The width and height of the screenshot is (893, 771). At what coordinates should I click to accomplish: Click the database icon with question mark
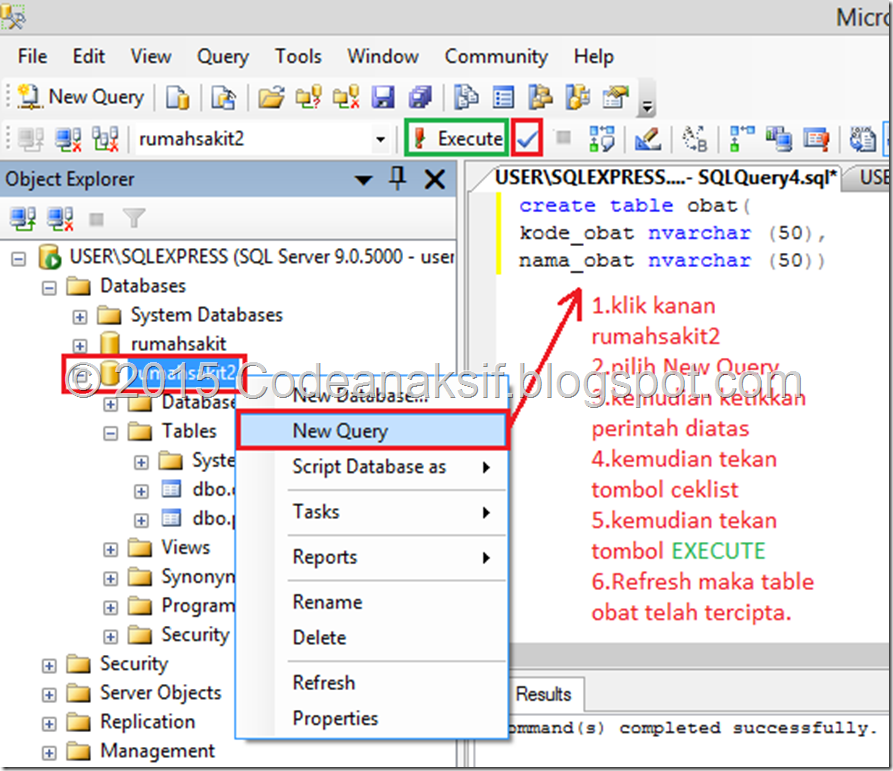[309, 97]
